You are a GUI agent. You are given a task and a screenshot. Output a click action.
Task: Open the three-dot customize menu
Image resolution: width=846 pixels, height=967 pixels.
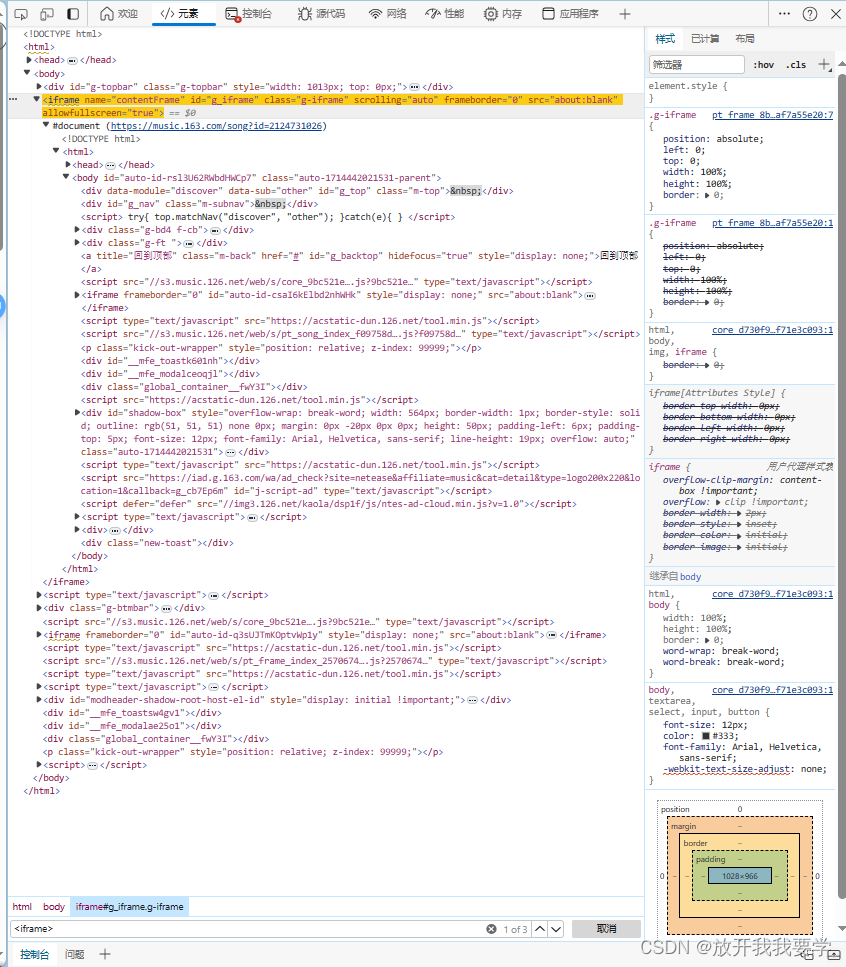784,14
